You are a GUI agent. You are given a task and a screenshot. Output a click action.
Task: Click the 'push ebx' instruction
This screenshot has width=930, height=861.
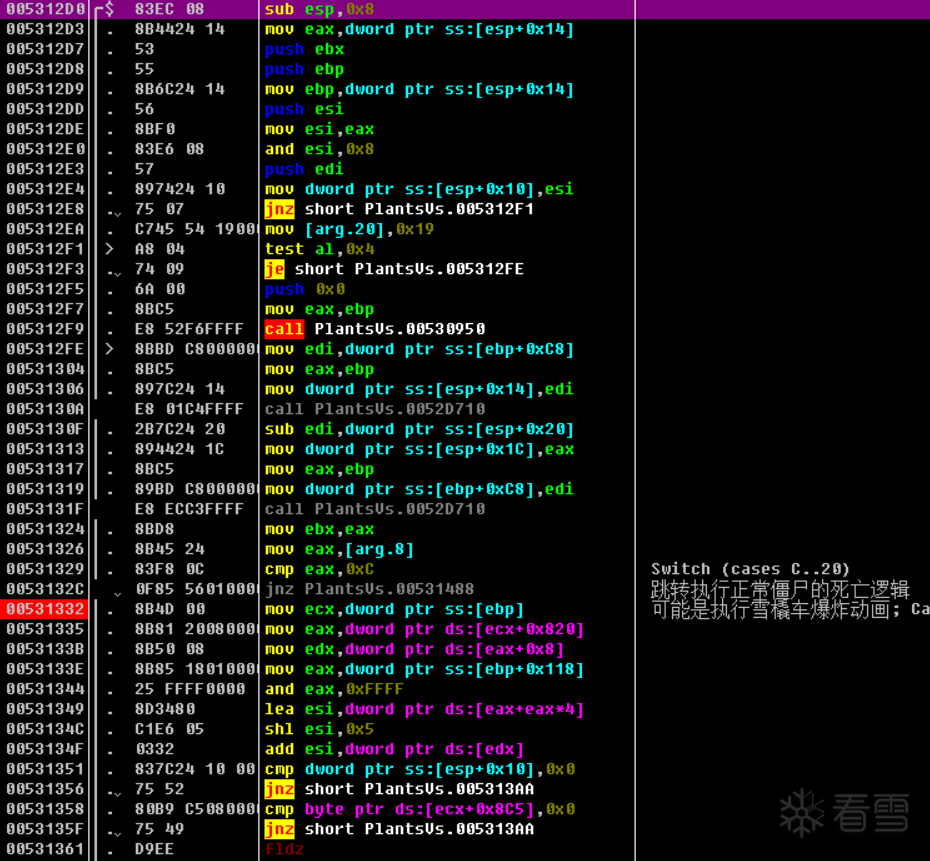pyautogui.click(x=304, y=49)
